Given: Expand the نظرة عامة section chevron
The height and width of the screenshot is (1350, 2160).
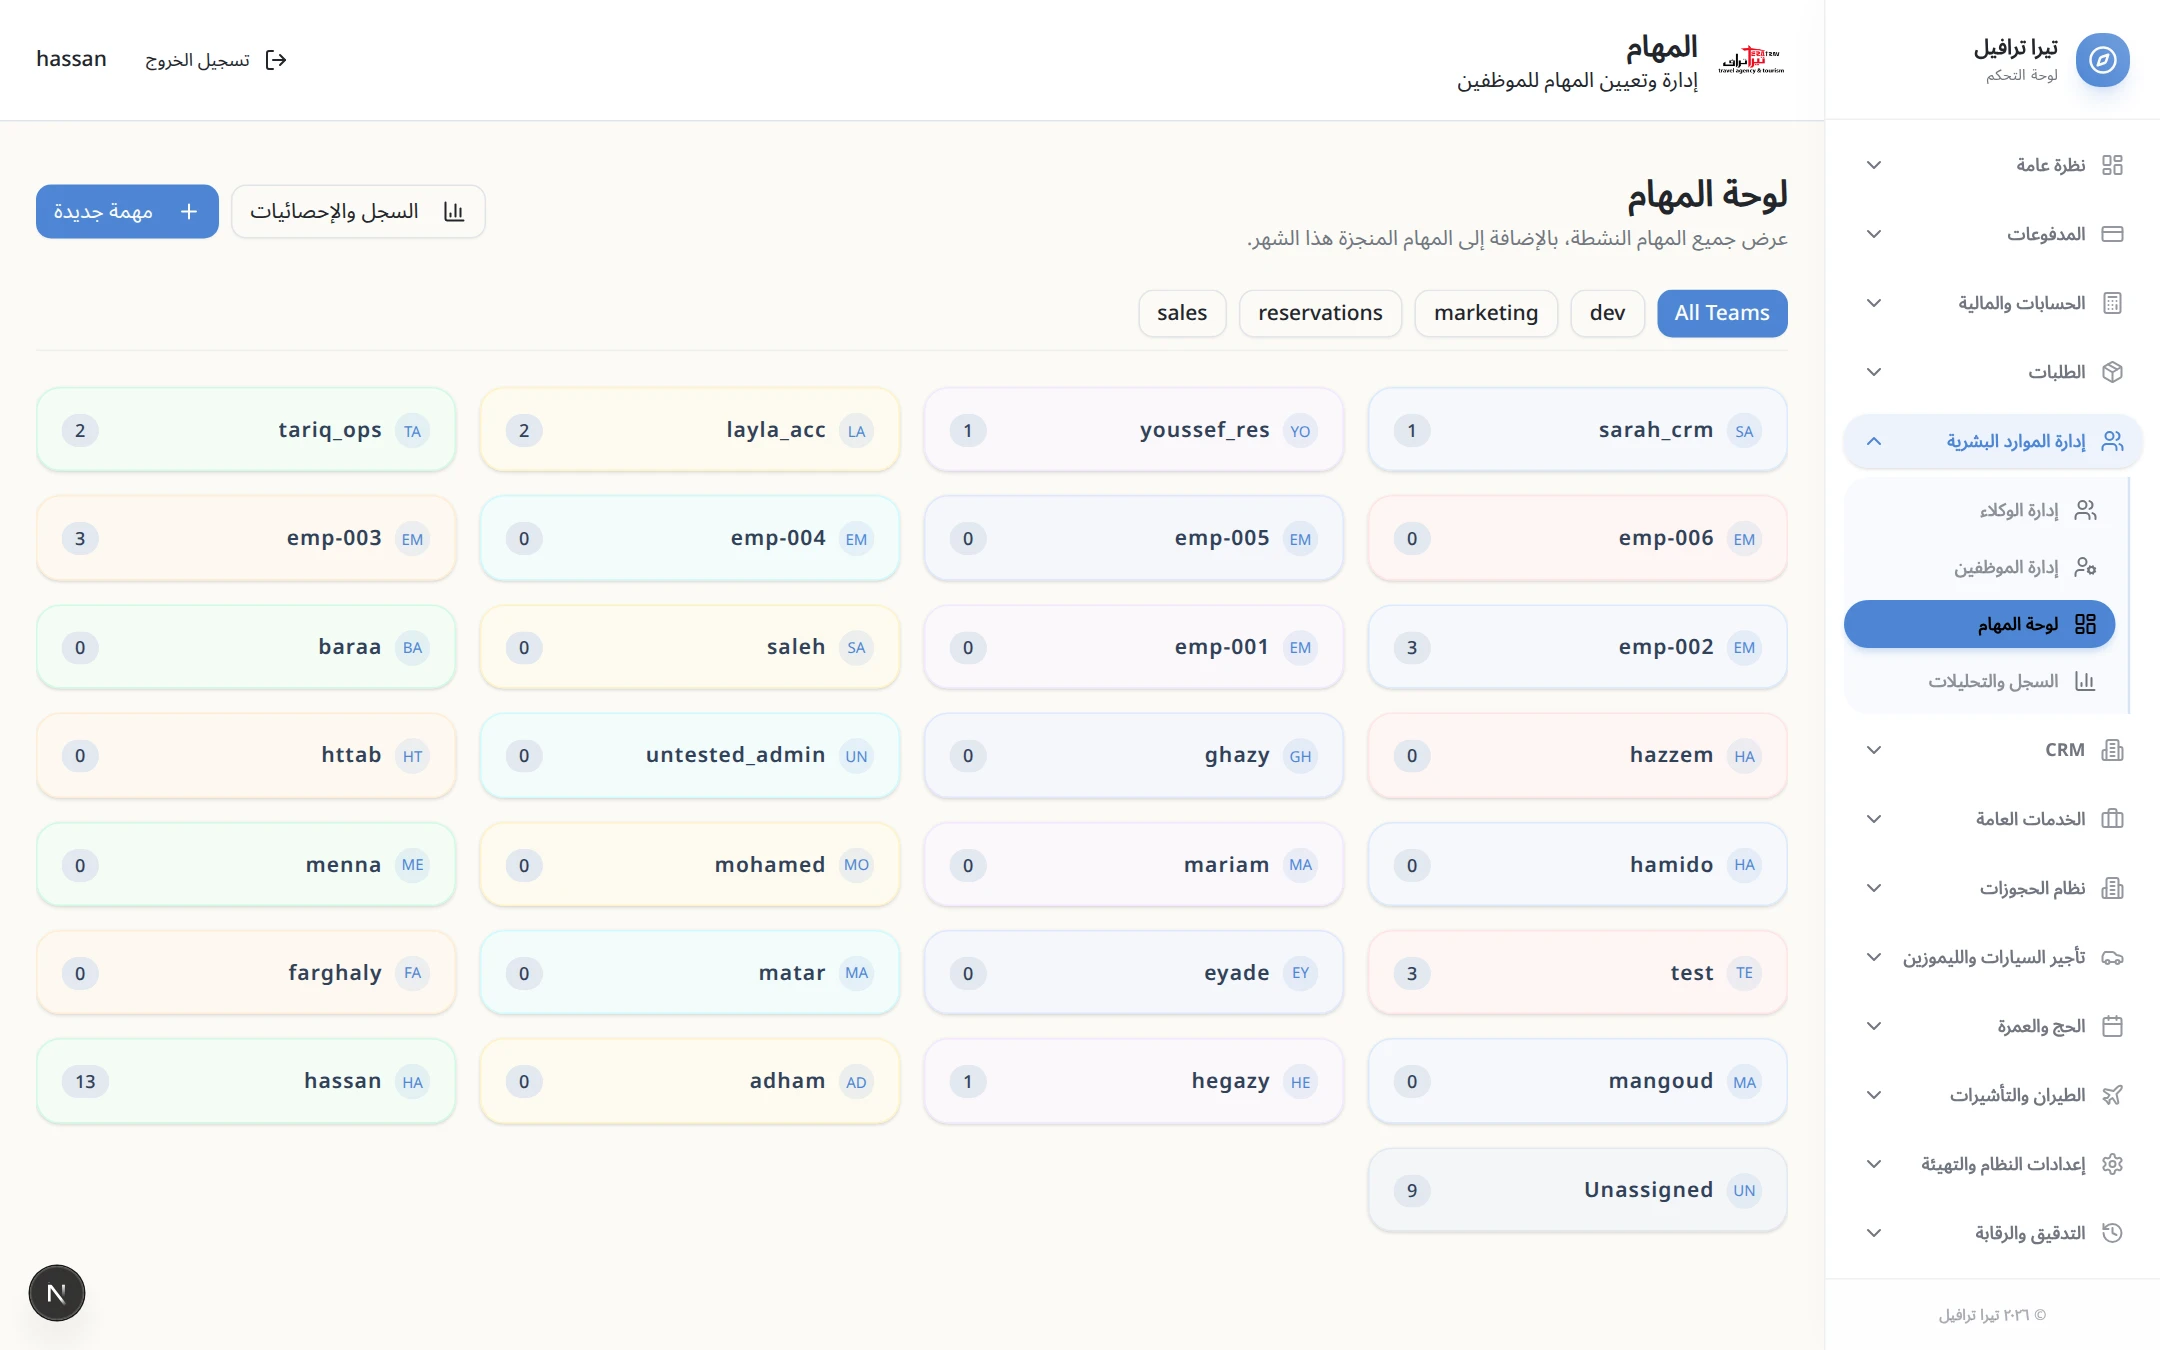Looking at the screenshot, I should 1874,165.
